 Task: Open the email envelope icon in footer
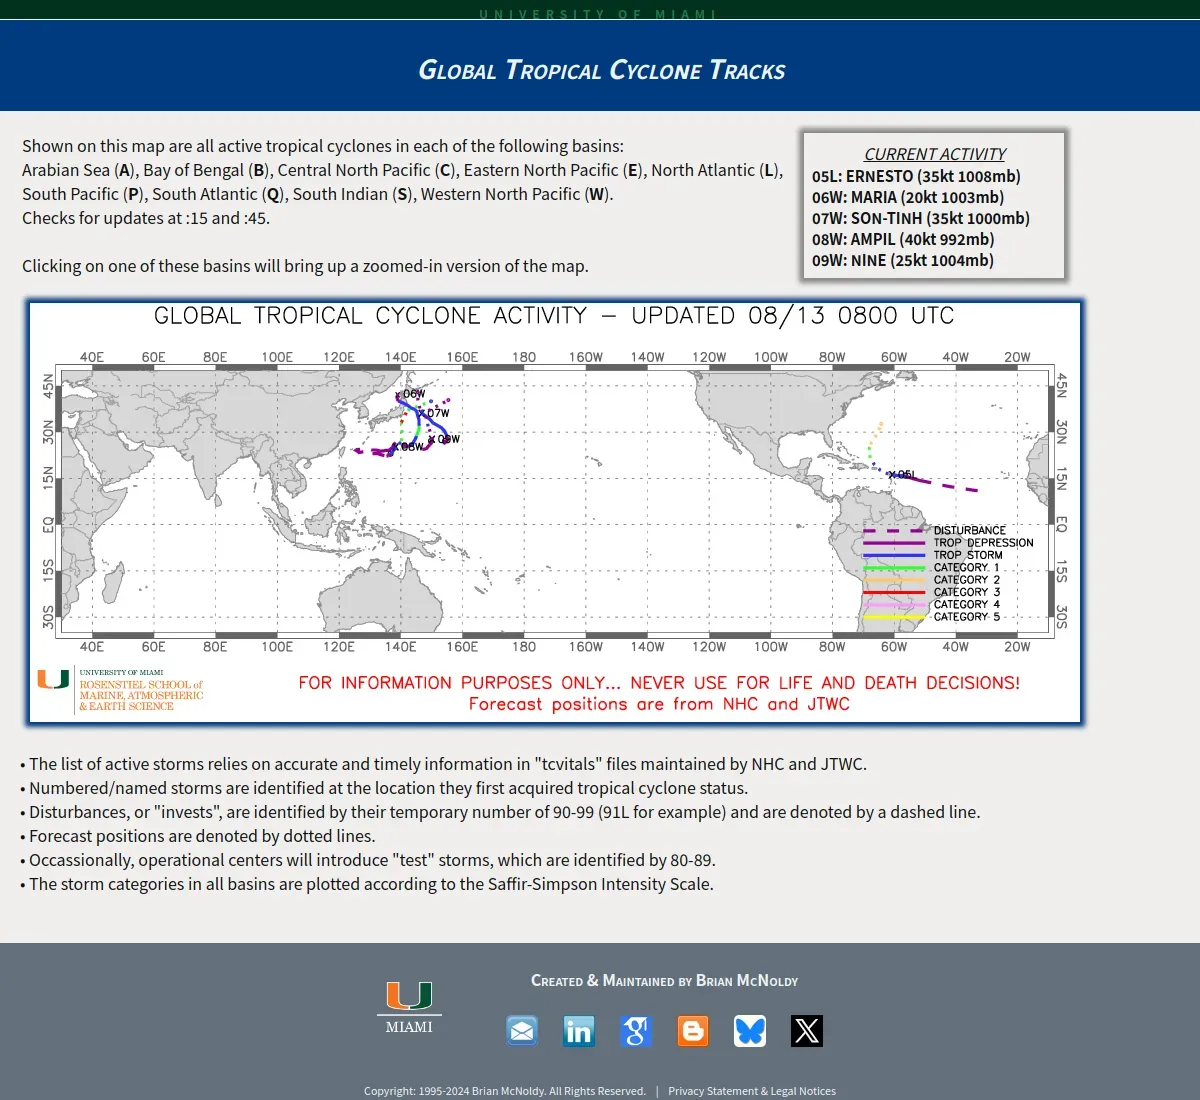[522, 1030]
